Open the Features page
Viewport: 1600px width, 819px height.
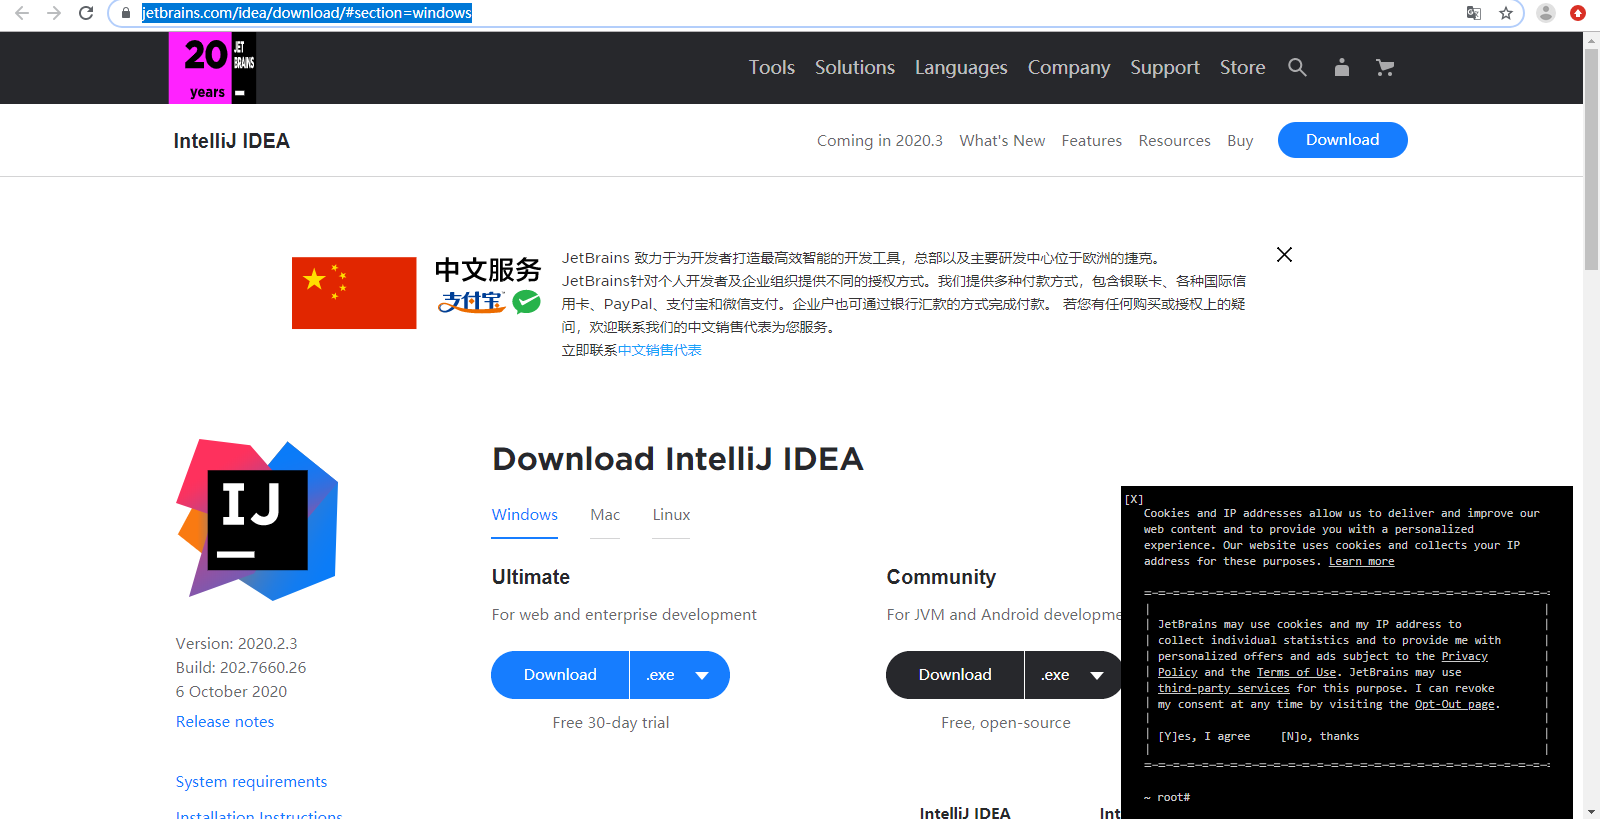pos(1092,141)
